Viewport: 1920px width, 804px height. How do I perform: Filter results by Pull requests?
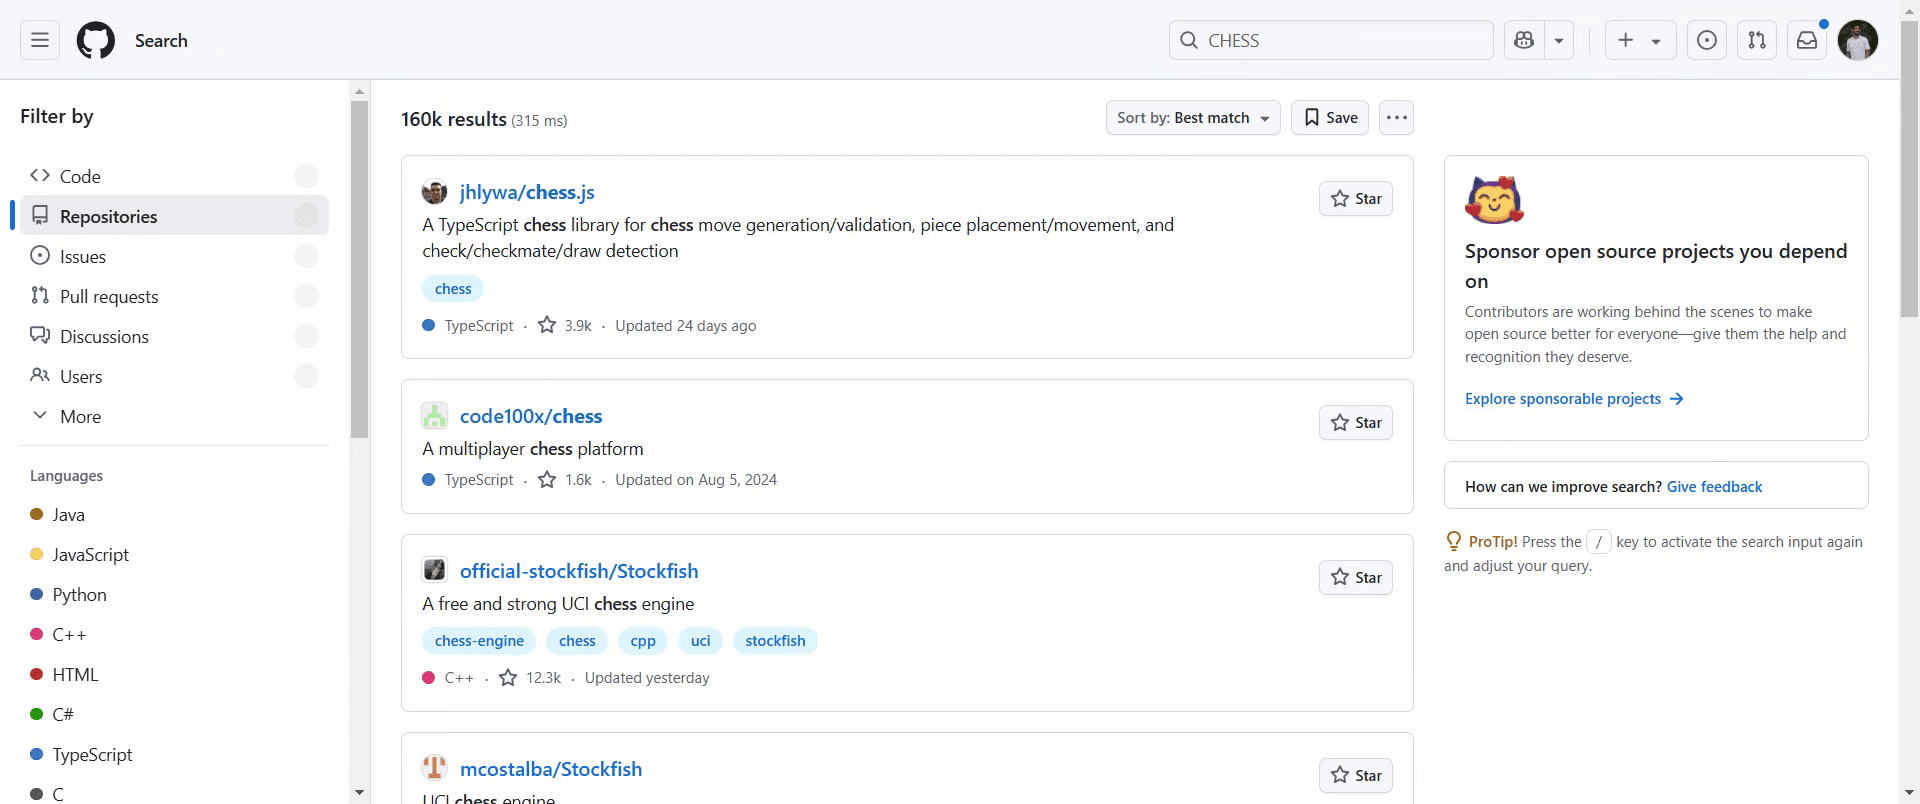pyautogui.click(x=174, y=296)
